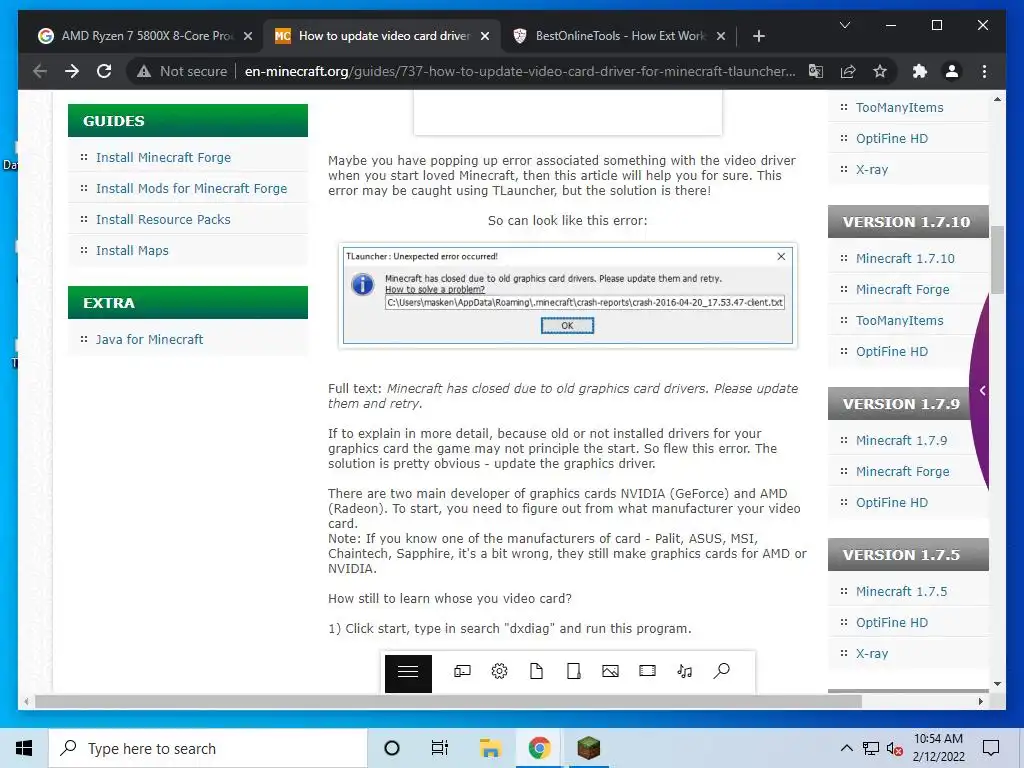
Task: Click the scroll down arrow
Action: pyautogui.click(x=997, y=684)
